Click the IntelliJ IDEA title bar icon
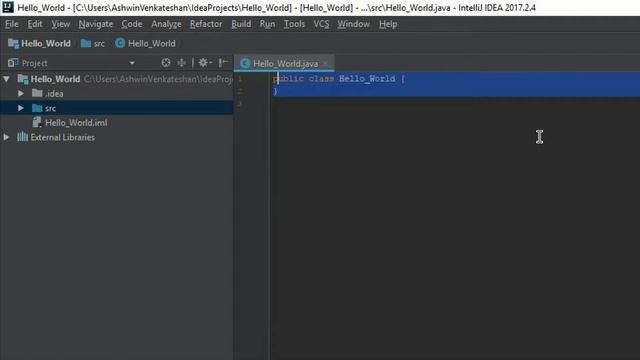Image resolution: width=640 pixels, height=360 pixels. (x=8, y=7)
